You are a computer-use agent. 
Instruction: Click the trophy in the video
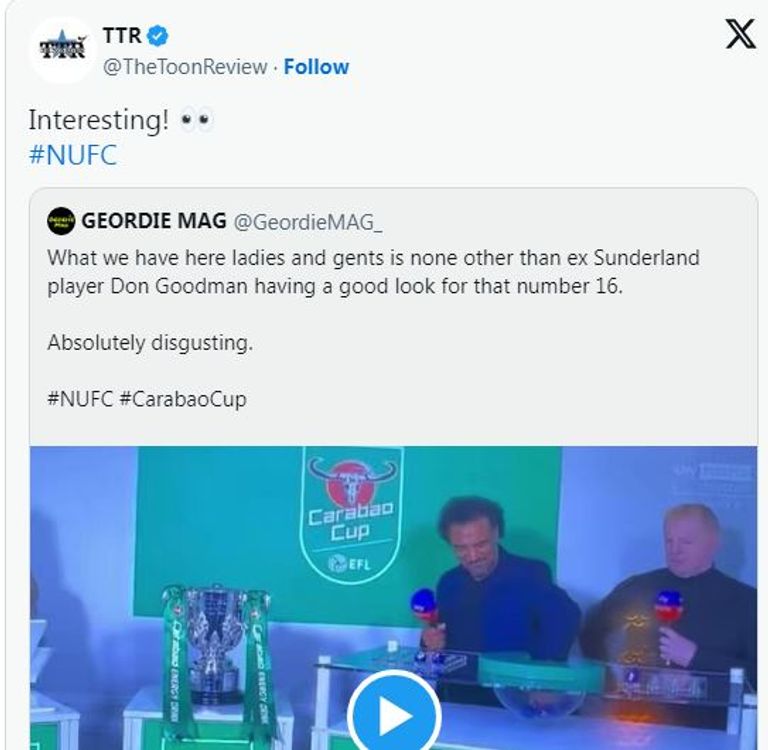pyautogui.click(x=217, y=645)
